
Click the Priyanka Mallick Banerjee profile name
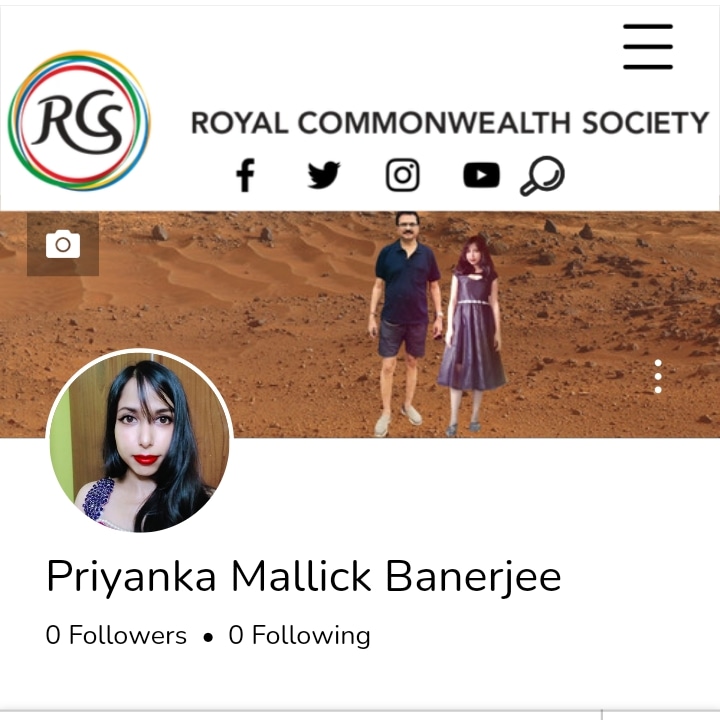[304, 577]
